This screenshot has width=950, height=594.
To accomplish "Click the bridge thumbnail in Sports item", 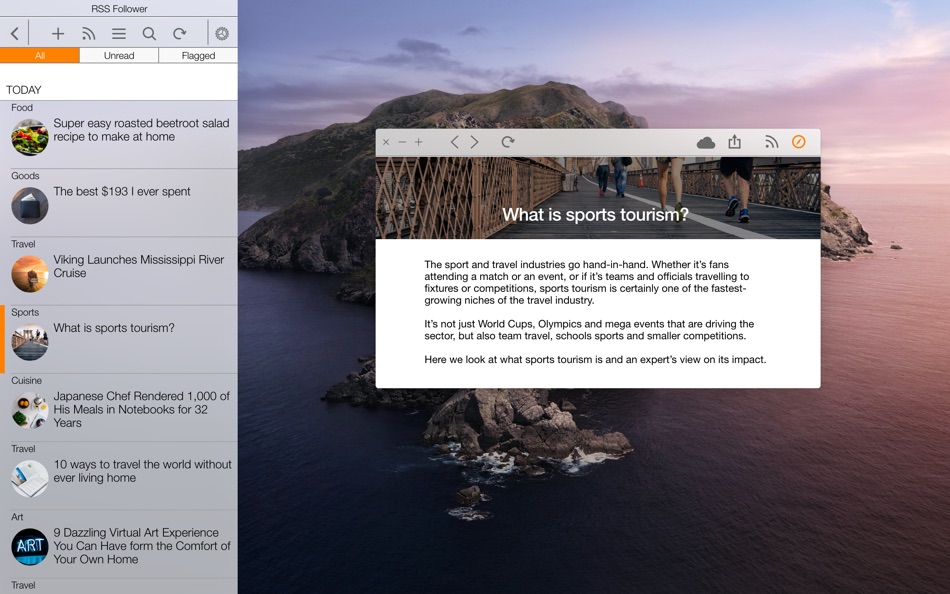I will coord(30,342).
